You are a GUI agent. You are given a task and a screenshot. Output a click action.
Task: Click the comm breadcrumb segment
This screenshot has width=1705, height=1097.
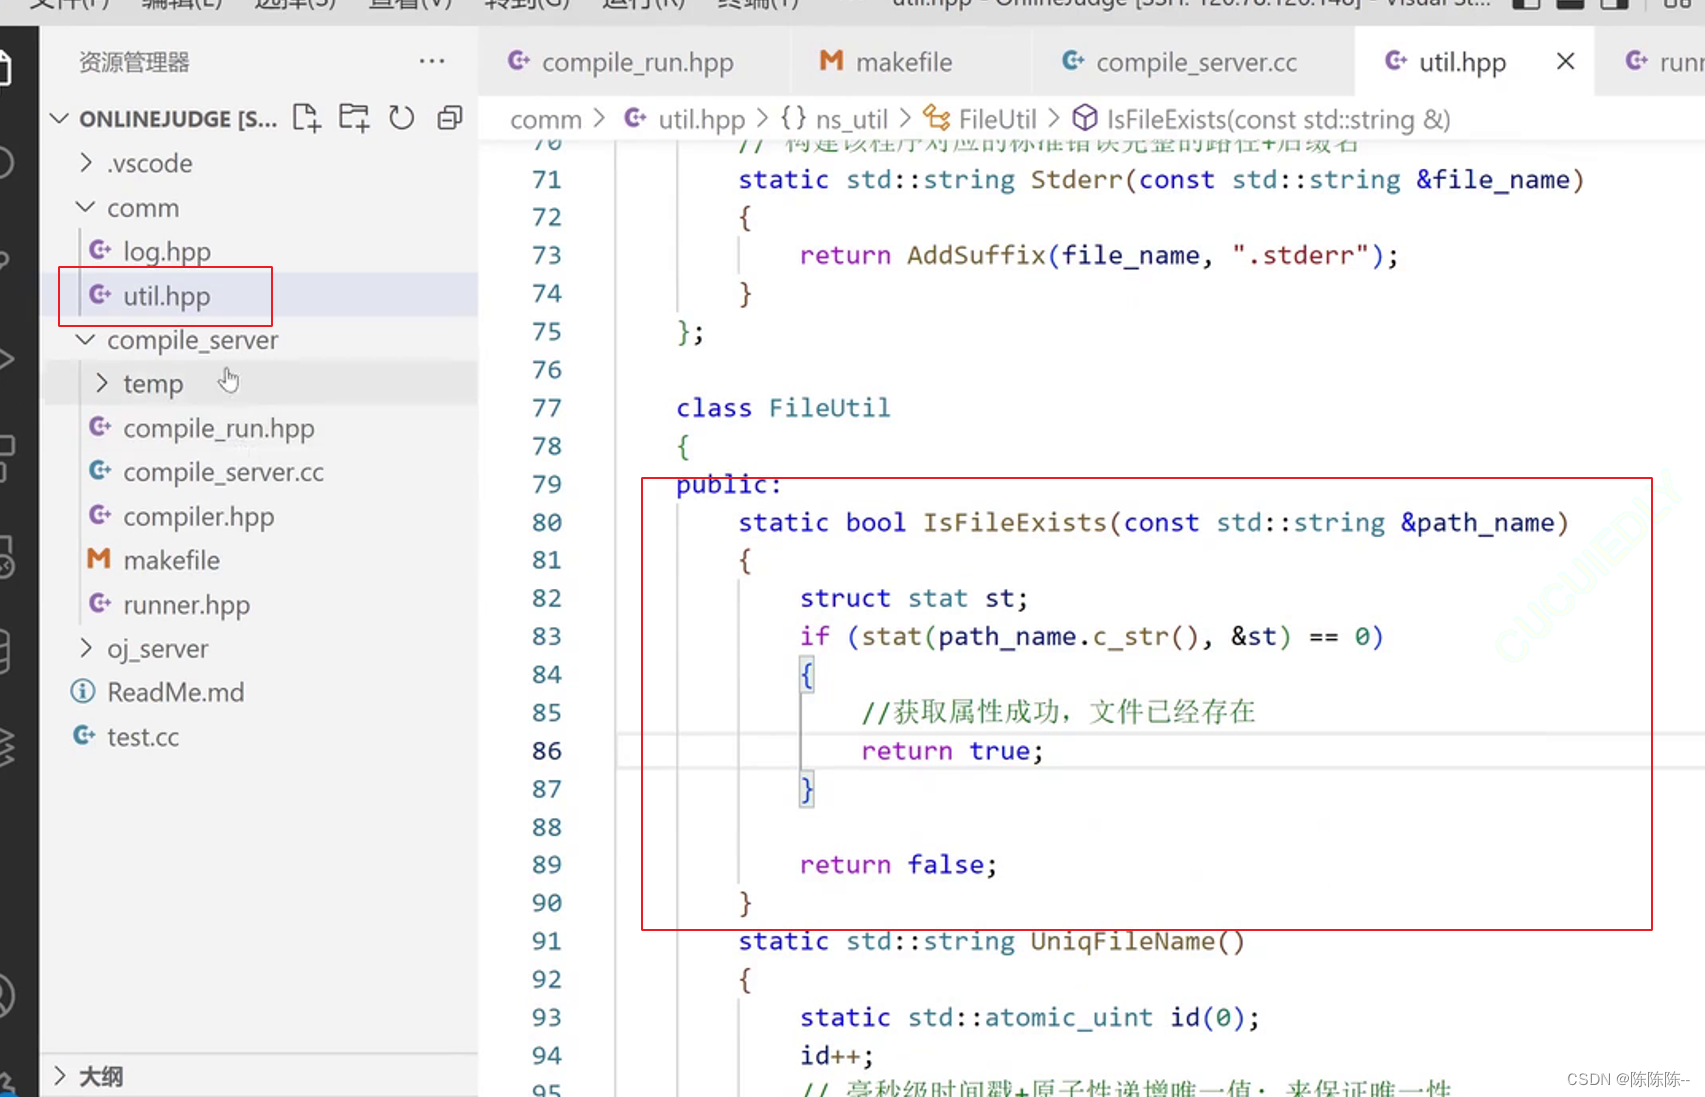pos(546,119)
